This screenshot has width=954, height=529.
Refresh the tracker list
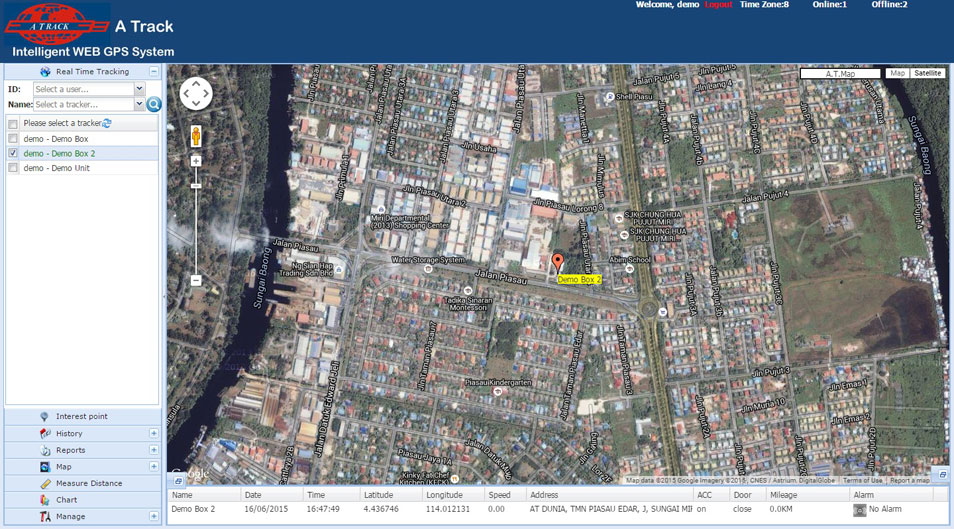107,123
